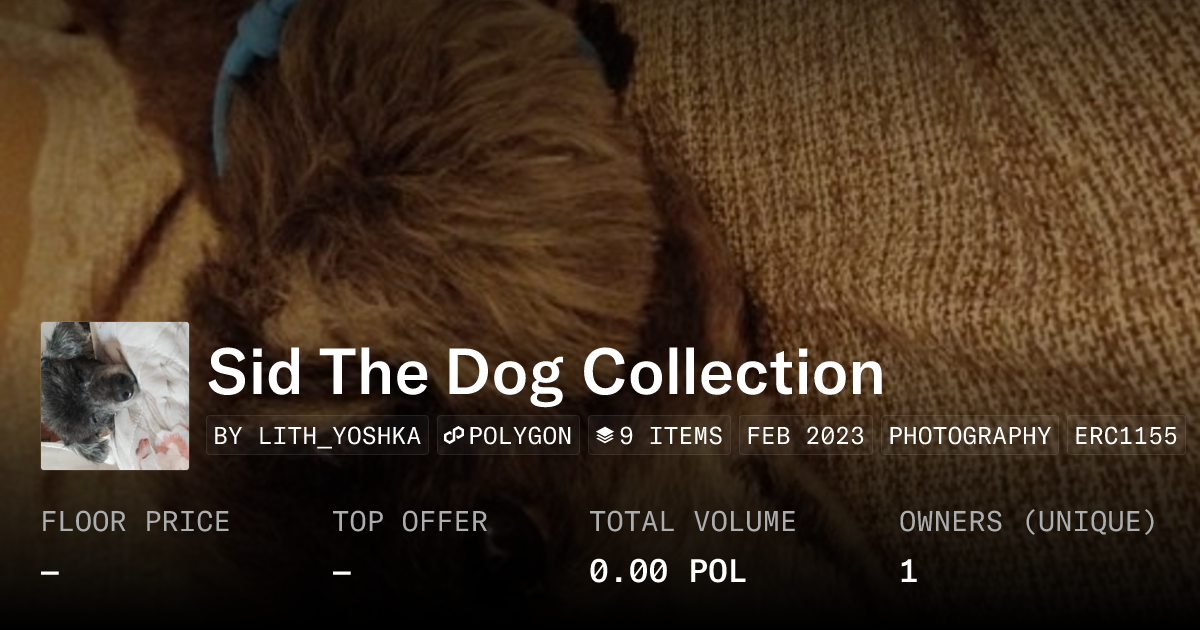Click the ERC1155 token standard badge

[1126, 436]
